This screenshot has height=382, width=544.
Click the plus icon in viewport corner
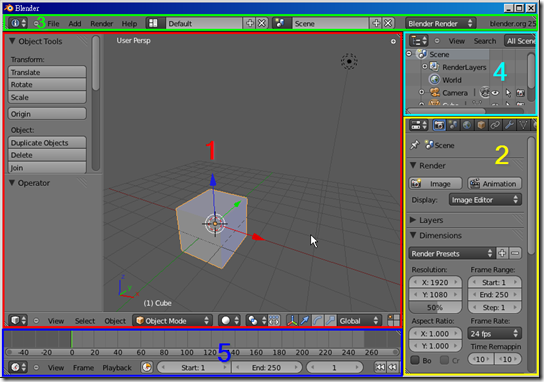pos(393,41)
